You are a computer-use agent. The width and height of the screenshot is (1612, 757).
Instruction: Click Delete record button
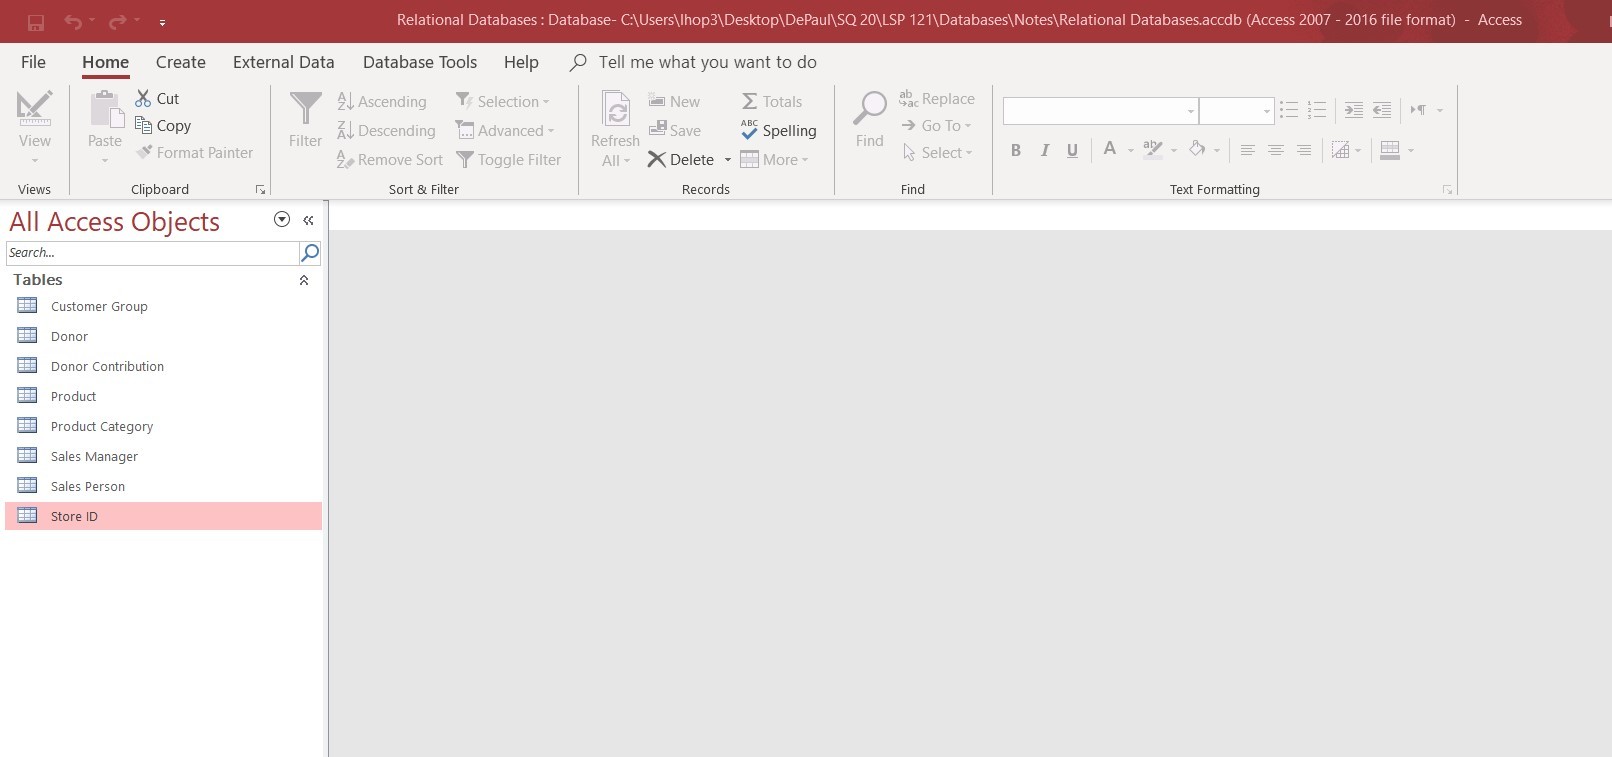681,159
